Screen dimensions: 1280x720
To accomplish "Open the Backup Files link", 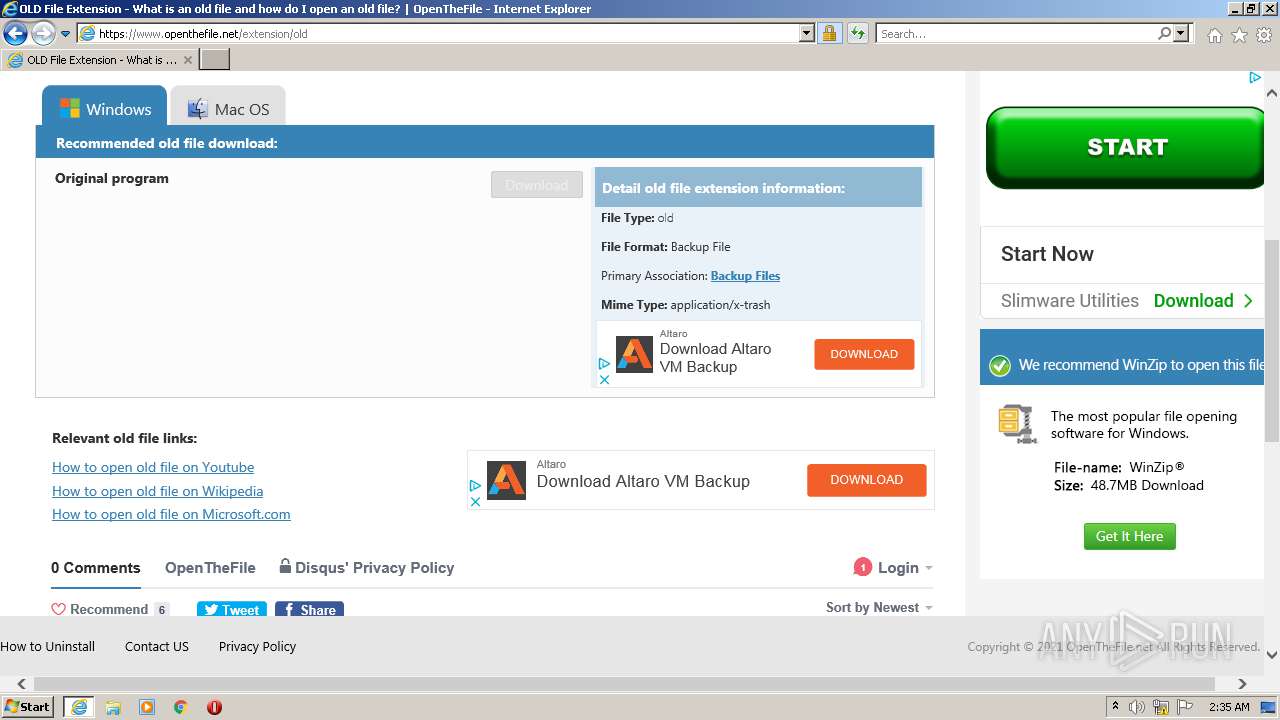I will (745, 276).
